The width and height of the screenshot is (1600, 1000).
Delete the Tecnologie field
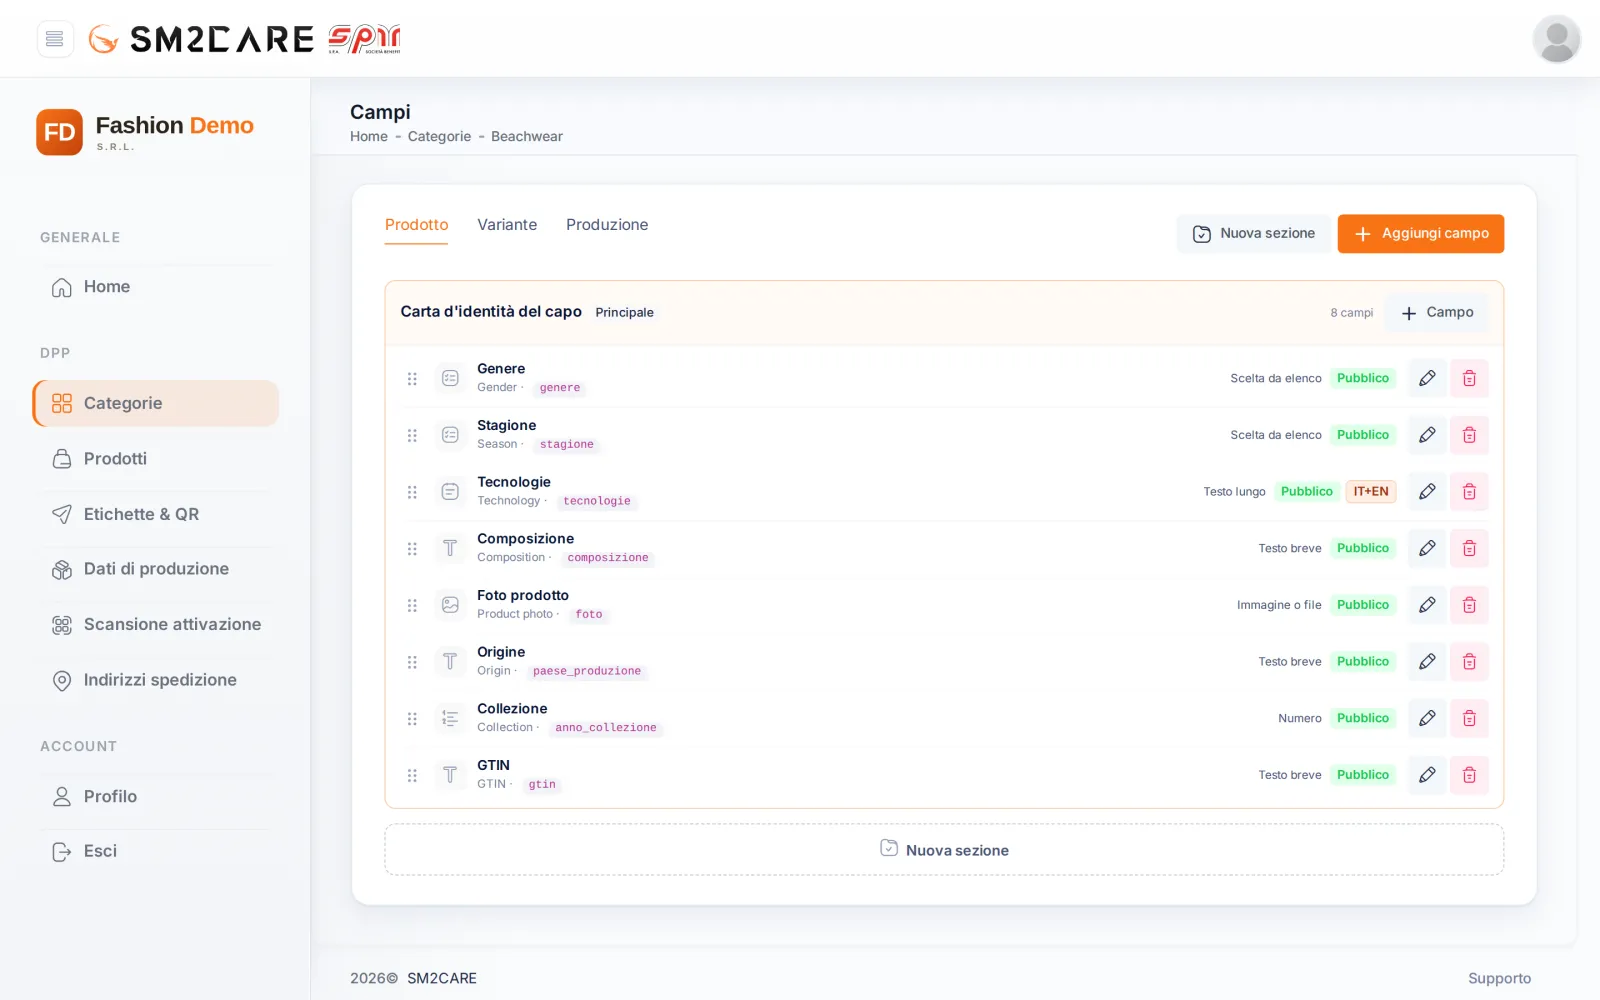tap(1469, 492)
